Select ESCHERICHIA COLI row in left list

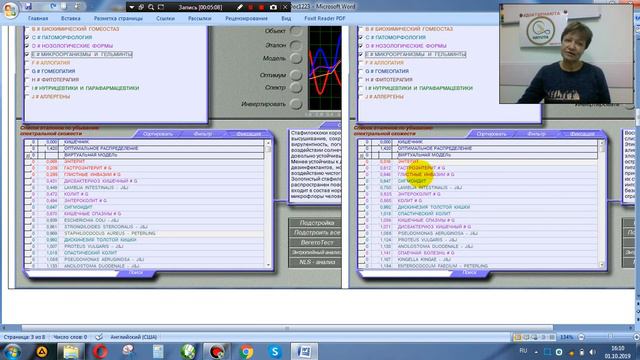pos(144,220)
